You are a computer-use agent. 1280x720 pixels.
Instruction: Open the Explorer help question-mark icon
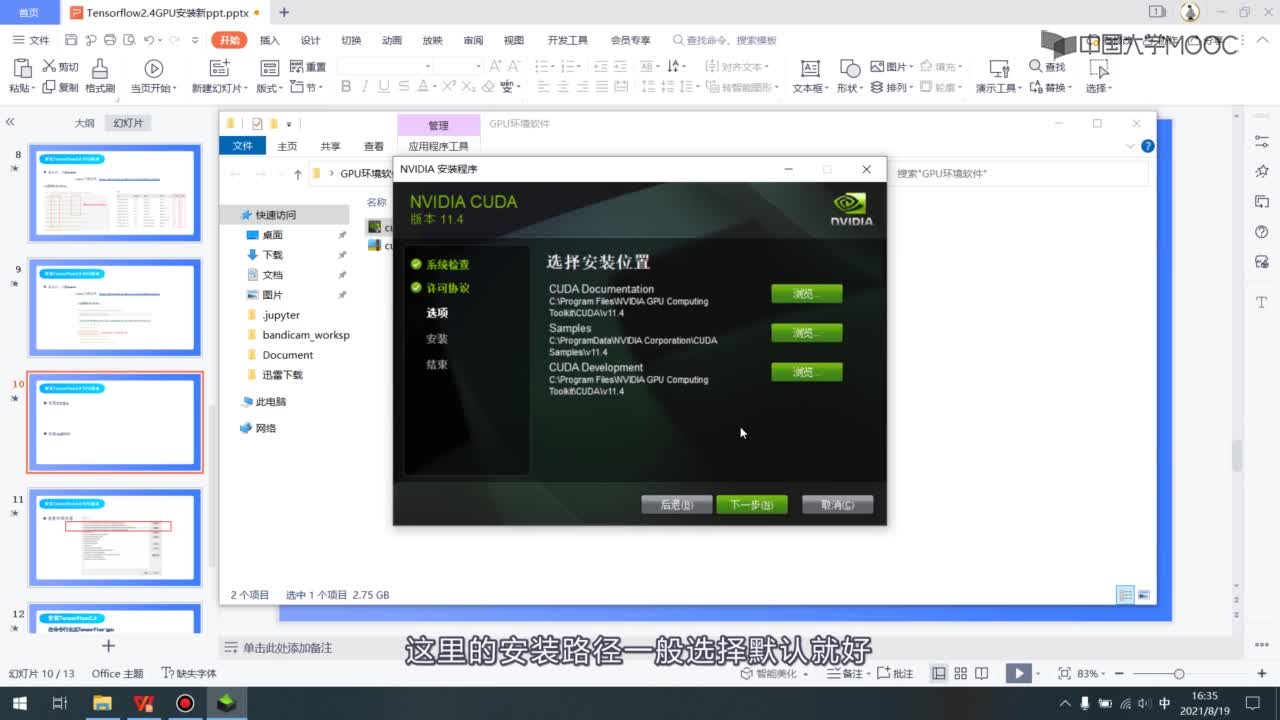point(1148,145)
